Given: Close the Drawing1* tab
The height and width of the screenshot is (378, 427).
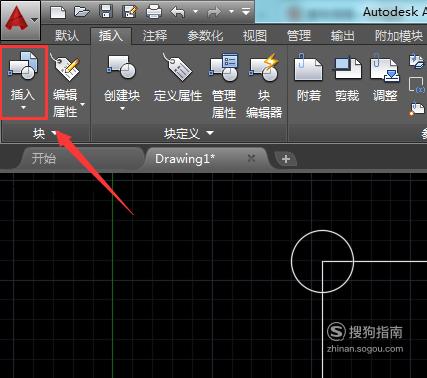Looking at the screenshot, I should [x=251, y=158].
